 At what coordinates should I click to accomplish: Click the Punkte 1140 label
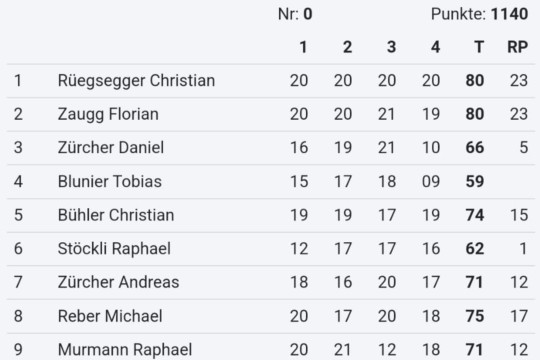tap(479, 14)
